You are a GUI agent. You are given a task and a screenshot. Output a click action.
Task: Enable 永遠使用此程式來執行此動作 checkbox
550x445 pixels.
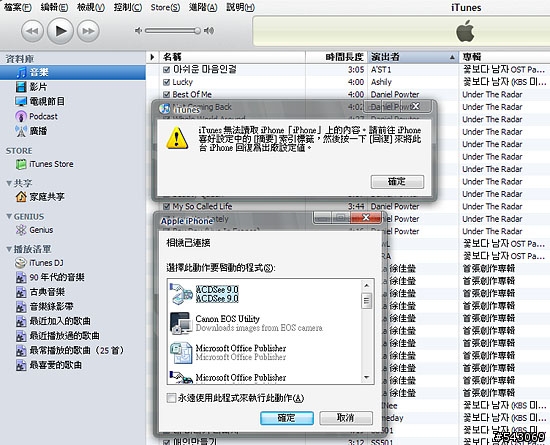point(171,398)
